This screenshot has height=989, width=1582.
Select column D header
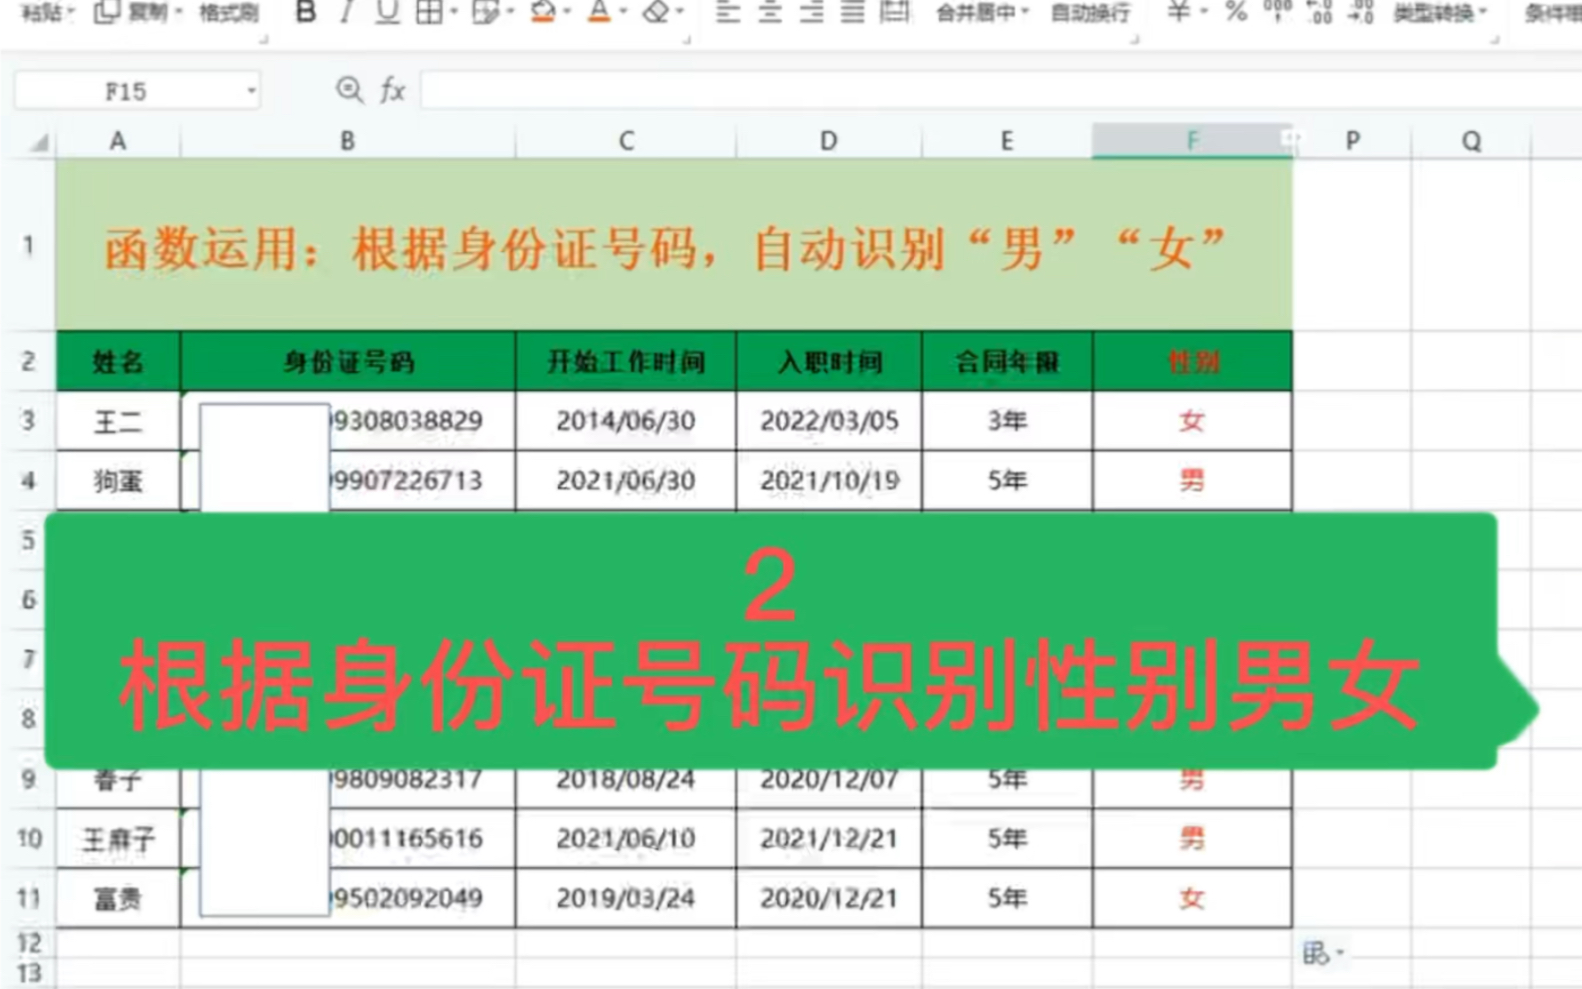click(x=828, y=141)
